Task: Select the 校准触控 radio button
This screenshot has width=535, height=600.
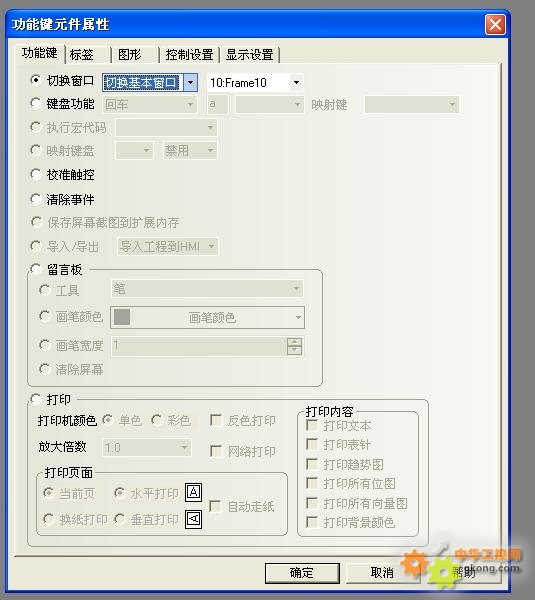Action: pyautogui.click(x=36, y=174)
